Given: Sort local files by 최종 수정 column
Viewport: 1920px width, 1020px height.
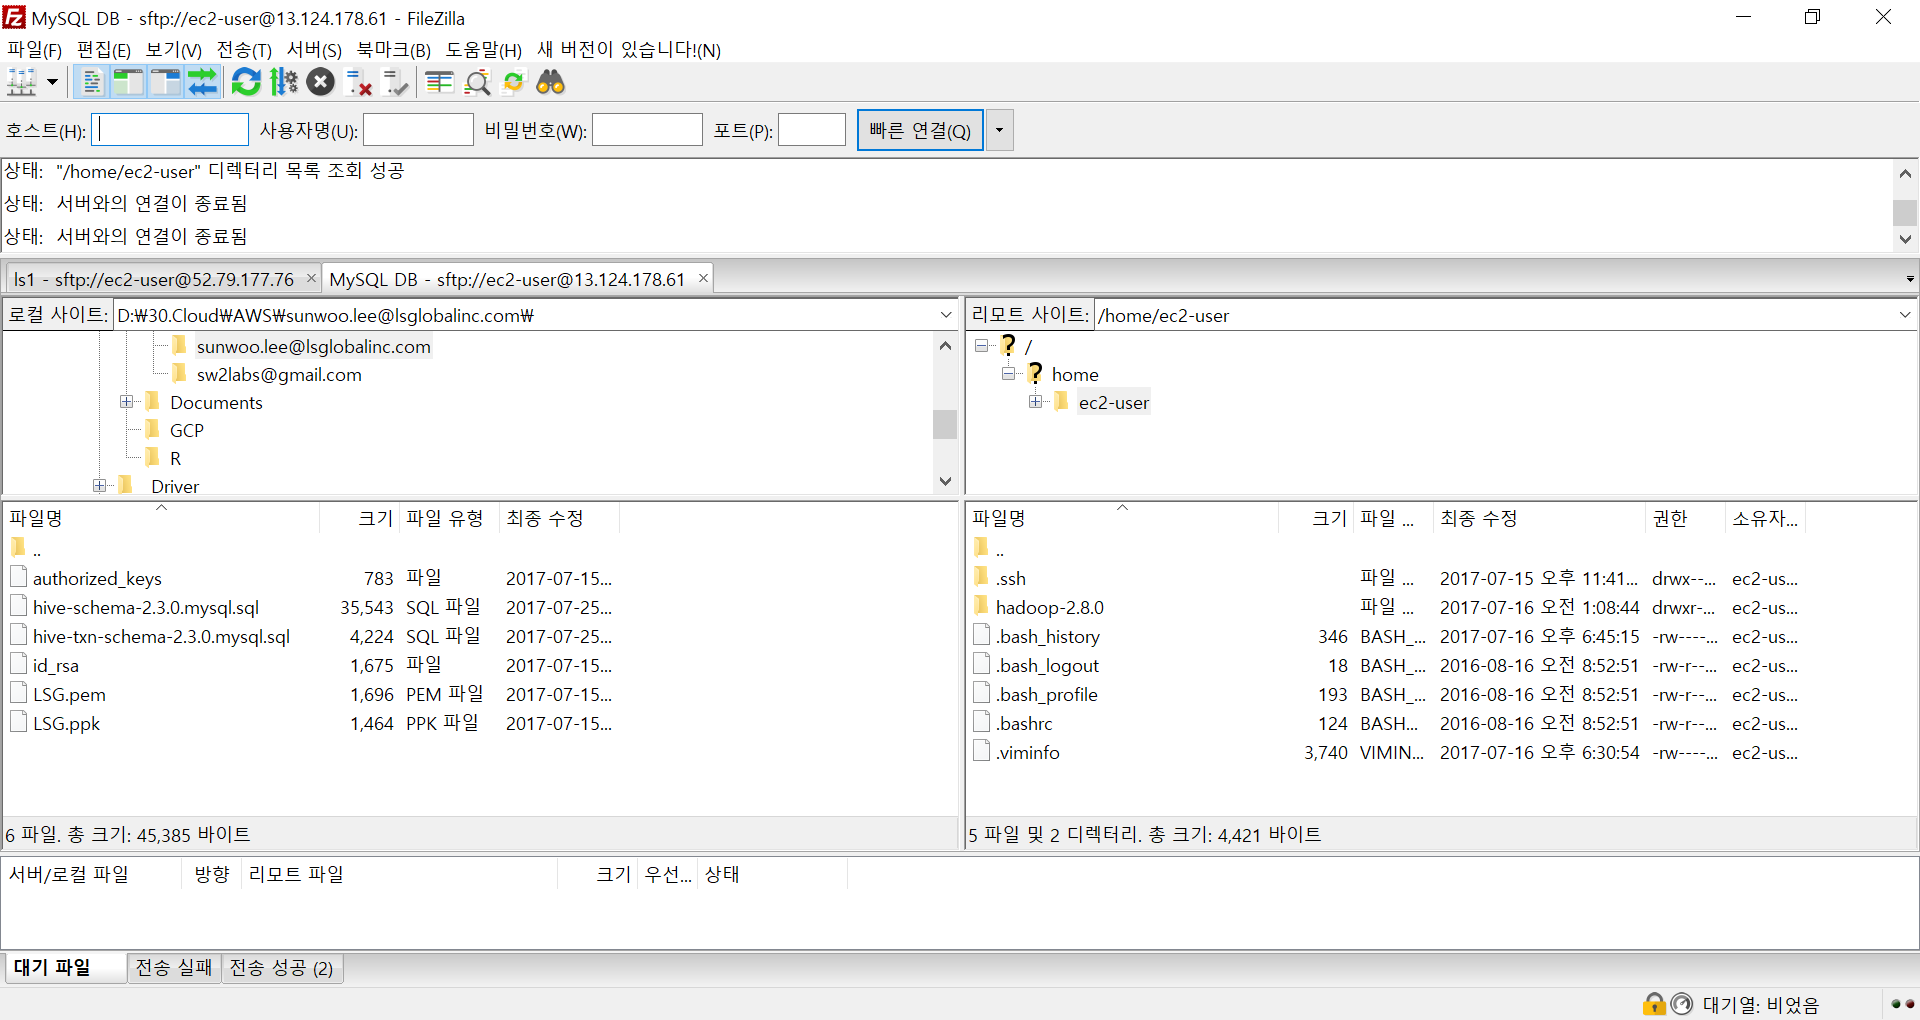Looking at the screenshot, I should [559, 518].
